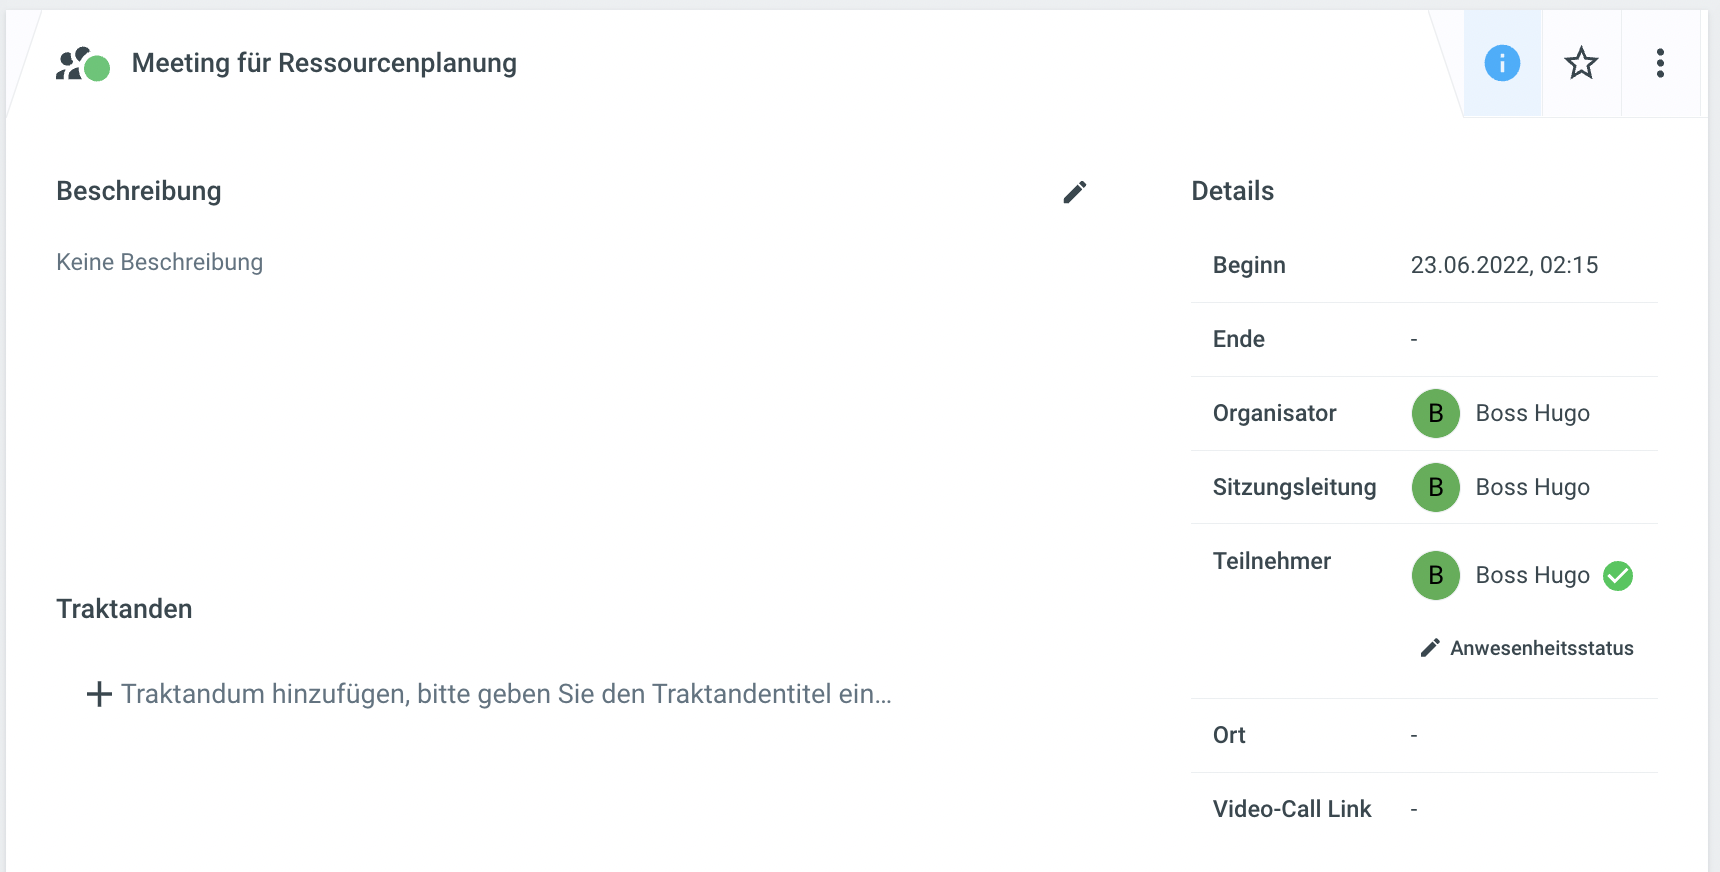
Task: Click the Teilnehmer avatar badge
Action: click(1435, 575)
